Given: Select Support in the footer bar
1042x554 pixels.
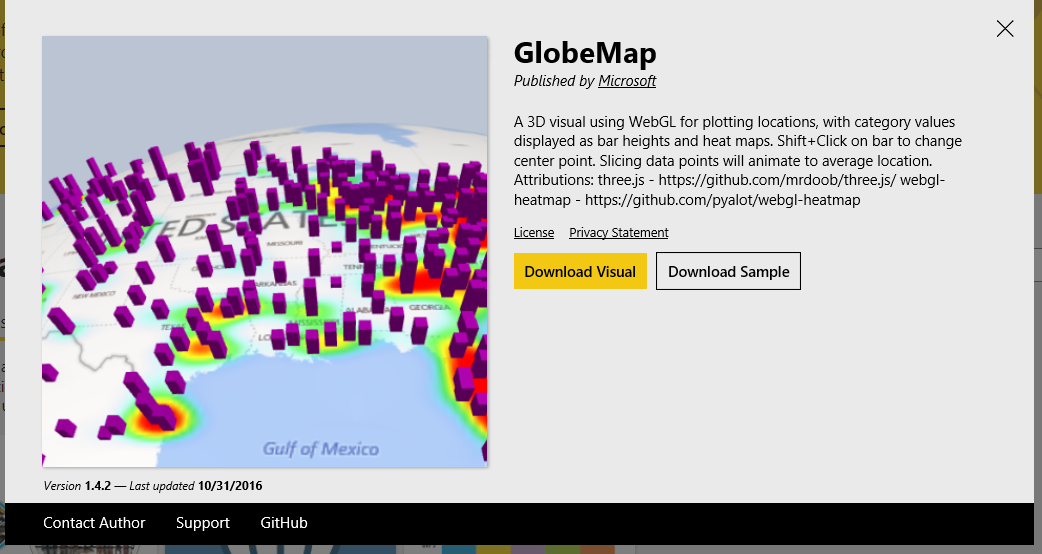Looking at the screenshot, I should [x=203, y=523].
